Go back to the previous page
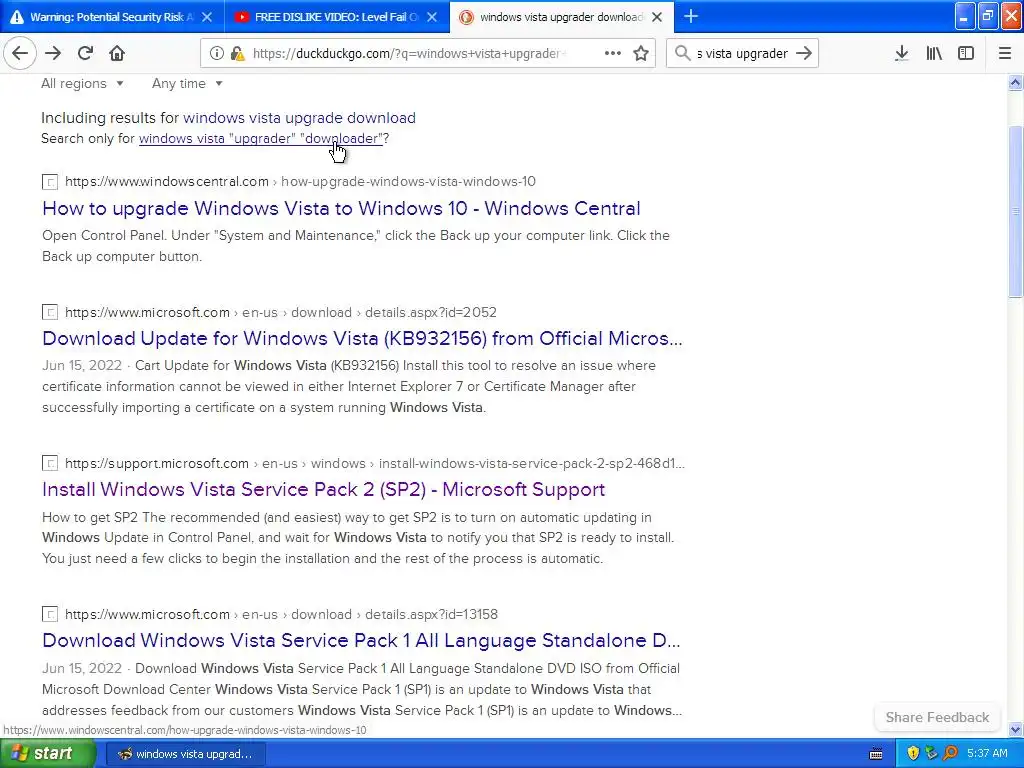Viewport: 1024px width, 768px height. tap(20, 53)
